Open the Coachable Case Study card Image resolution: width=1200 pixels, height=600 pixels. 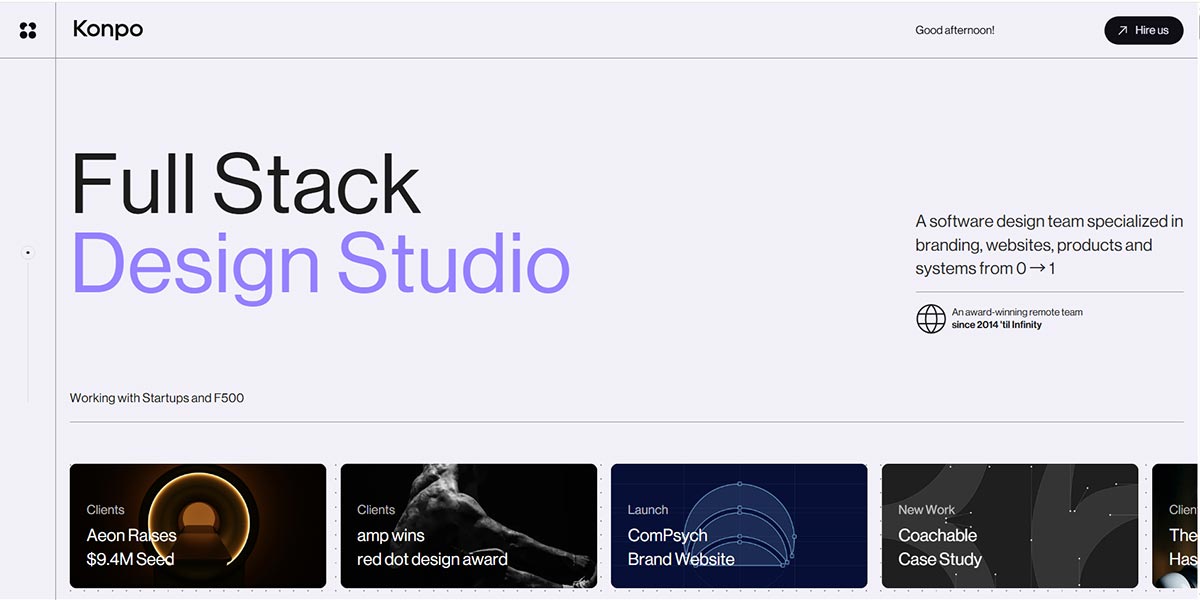click(x=1010, y=526)
